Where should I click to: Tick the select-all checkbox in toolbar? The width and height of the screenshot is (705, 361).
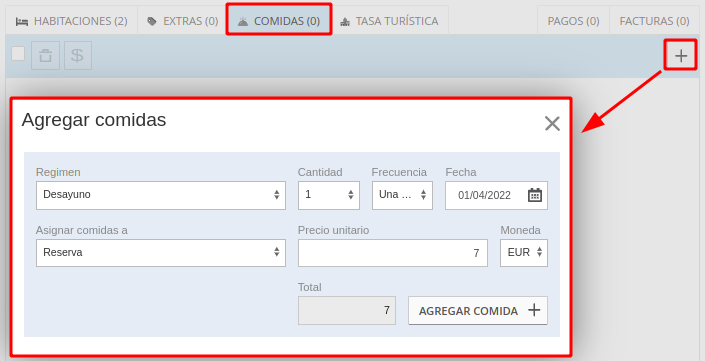(x=18, y=53)
